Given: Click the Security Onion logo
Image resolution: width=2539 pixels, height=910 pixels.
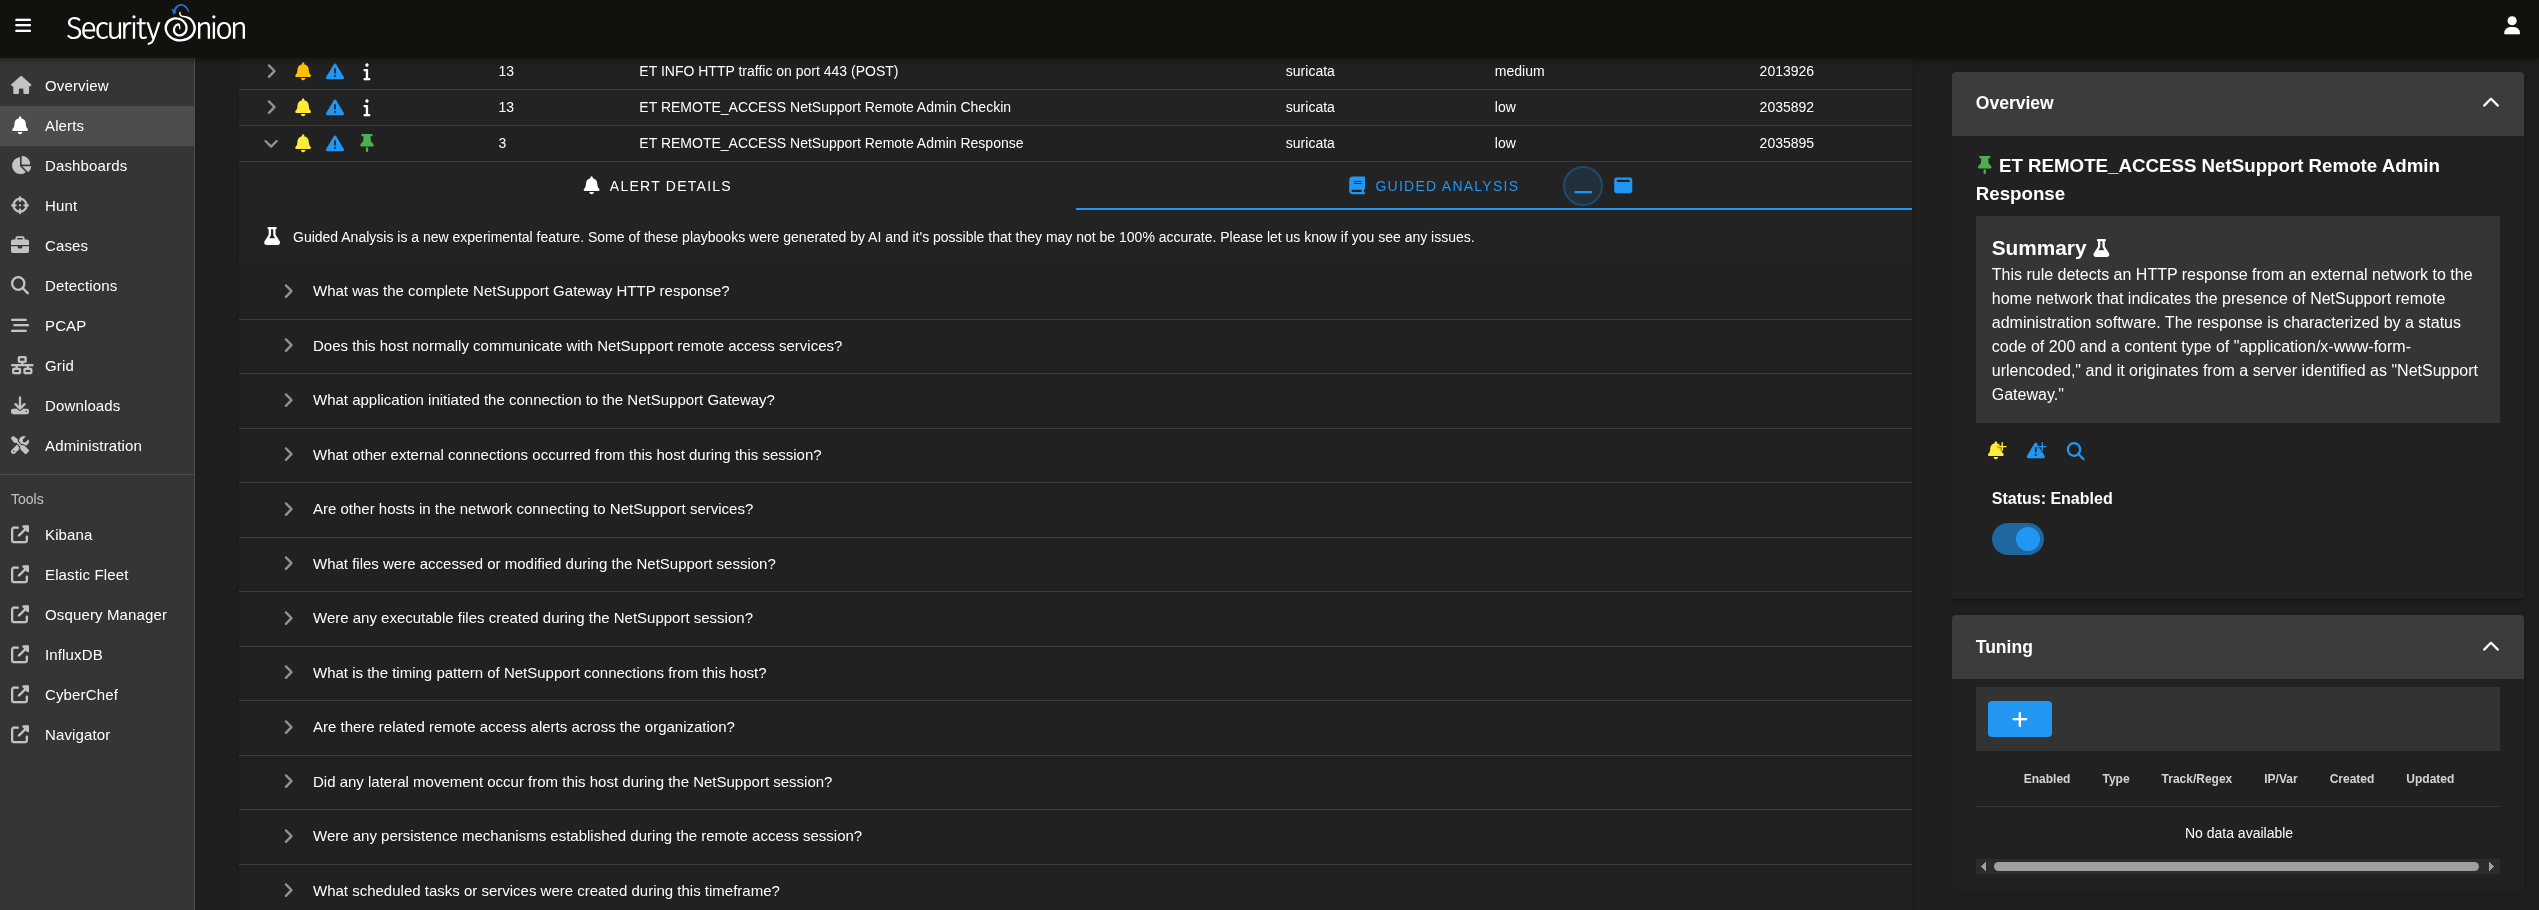Looking at the screenshot, I should click(x=156, y=26).
